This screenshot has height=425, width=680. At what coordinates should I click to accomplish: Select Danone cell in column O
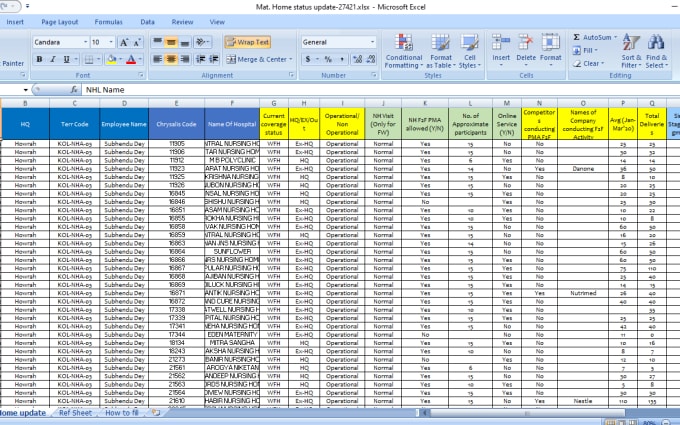(583, 169)
